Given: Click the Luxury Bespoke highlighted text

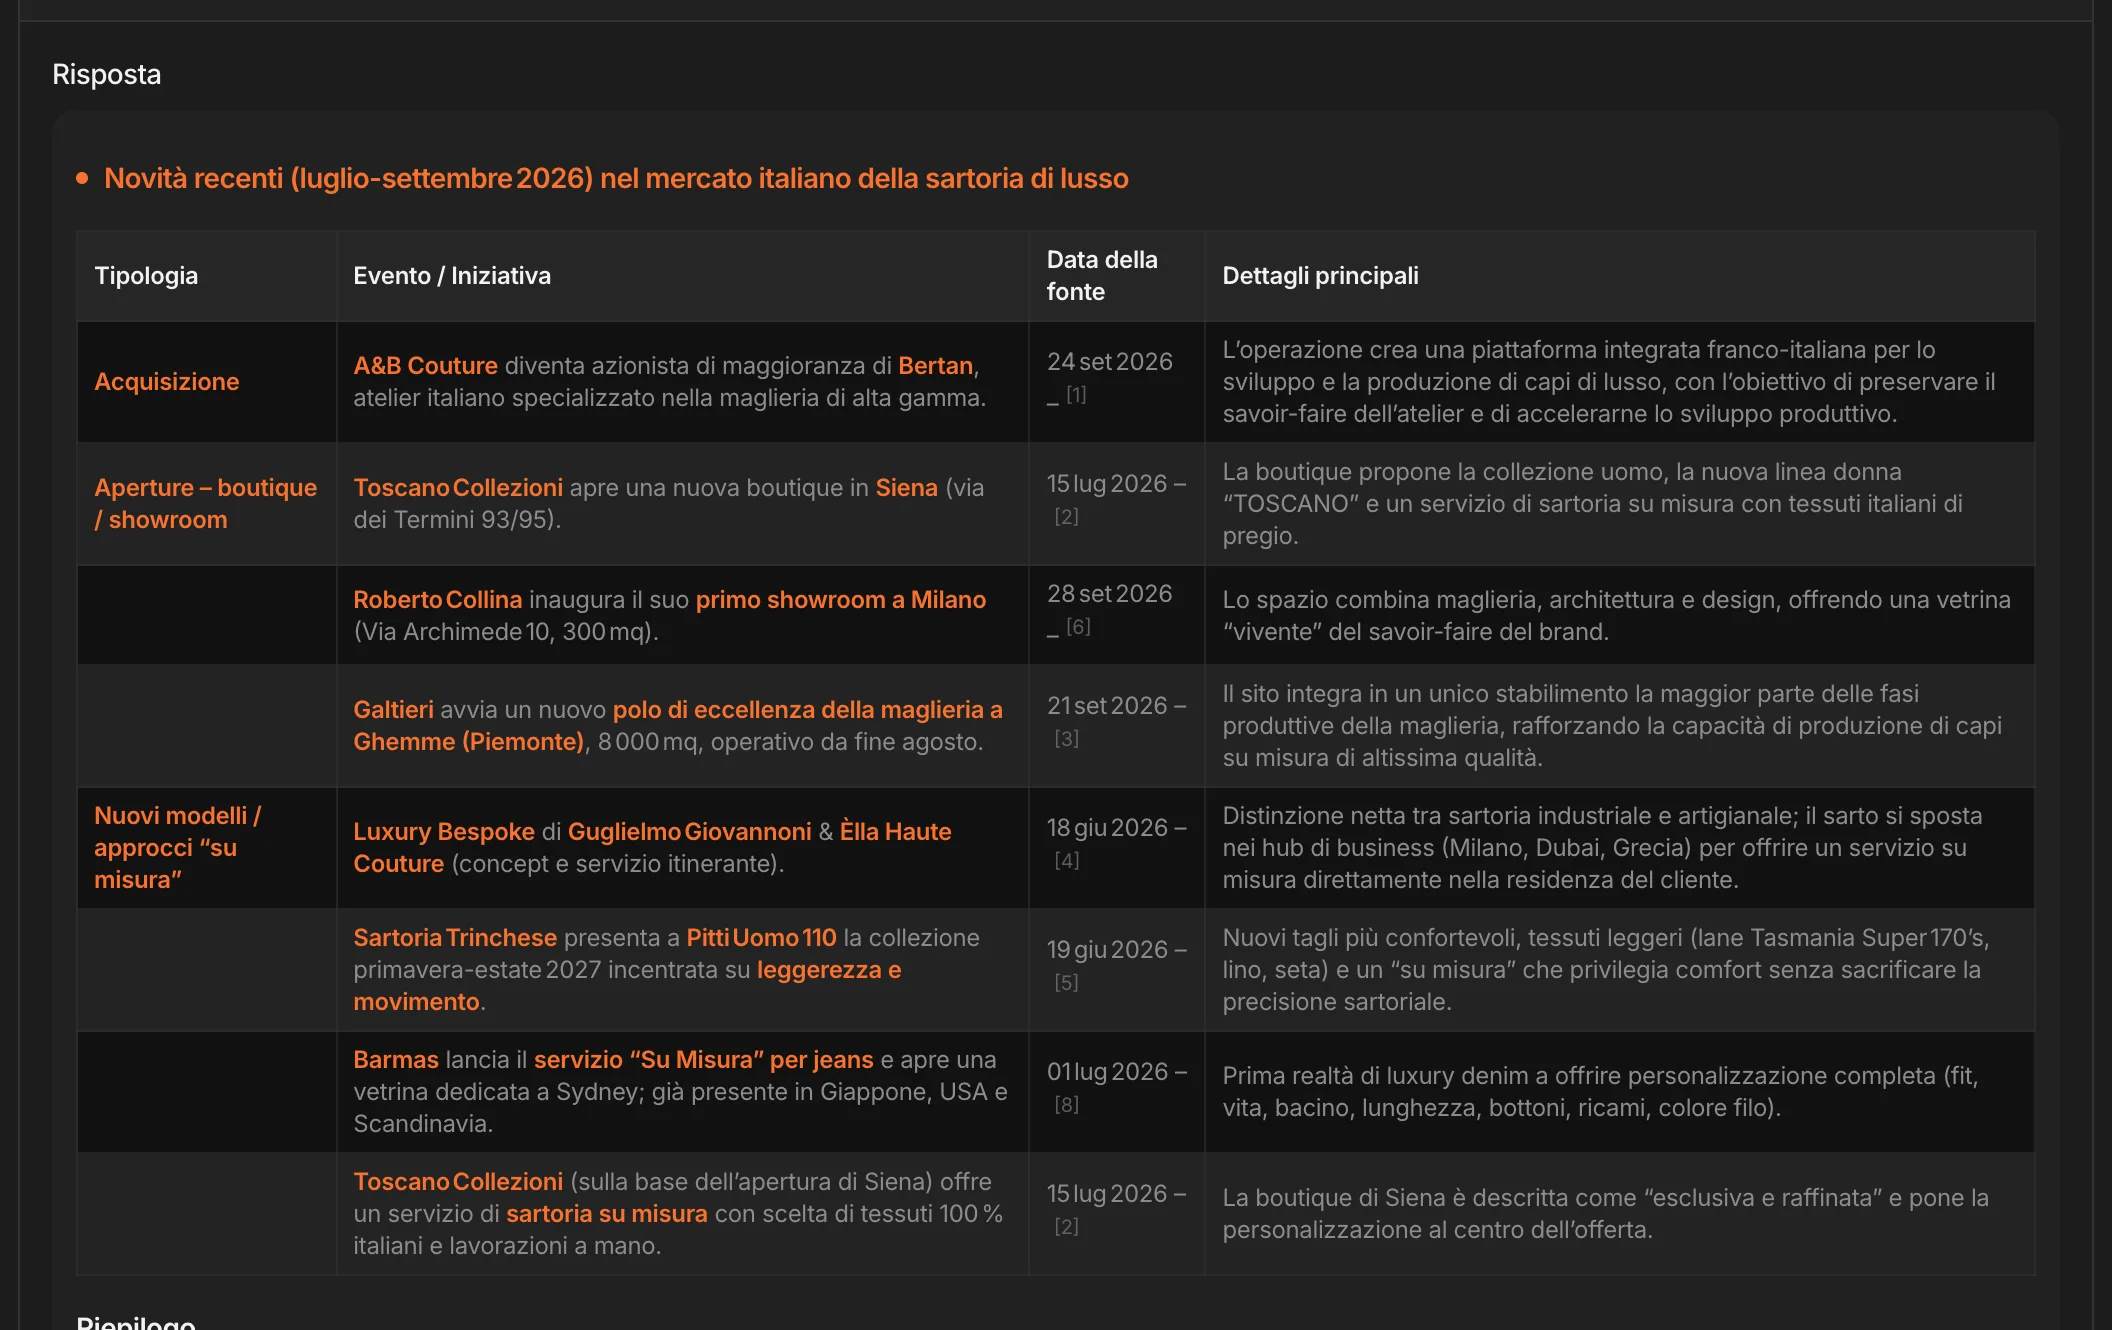Looking at the screenshot, I should [x=444, y=832].
